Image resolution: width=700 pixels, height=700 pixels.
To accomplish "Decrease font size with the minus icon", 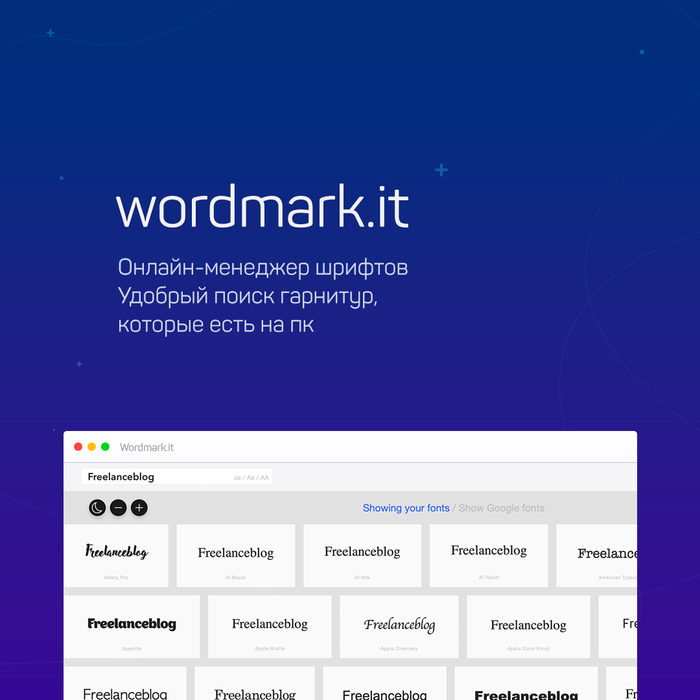I will [x=118, y=508].
